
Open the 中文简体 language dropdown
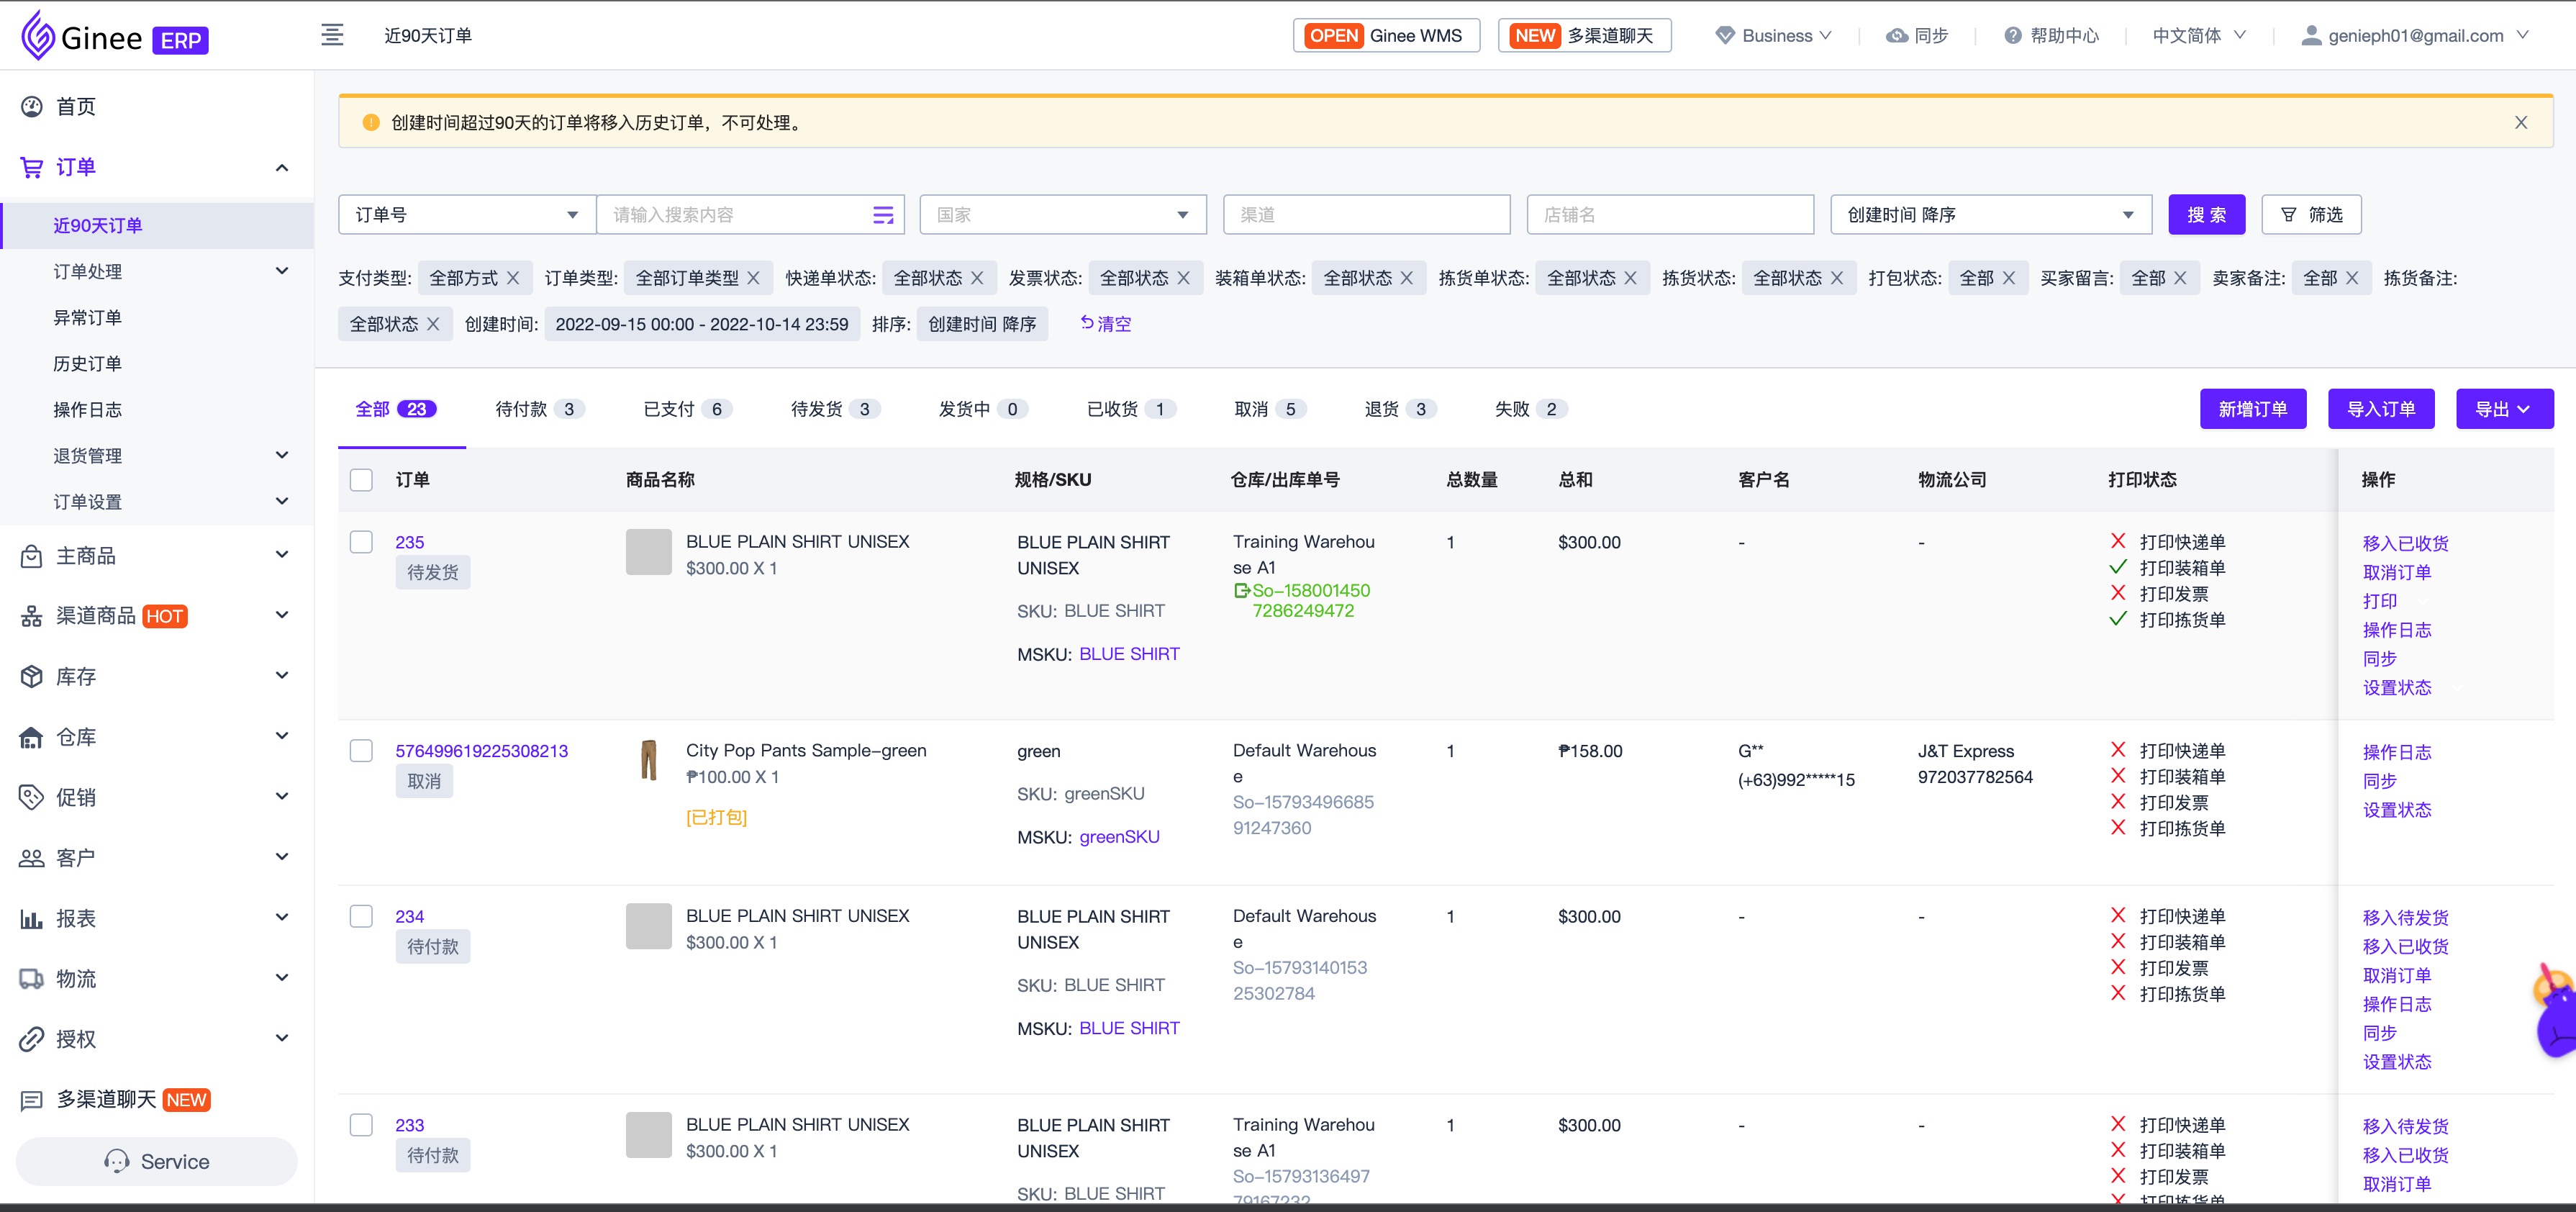[2199, 36]
